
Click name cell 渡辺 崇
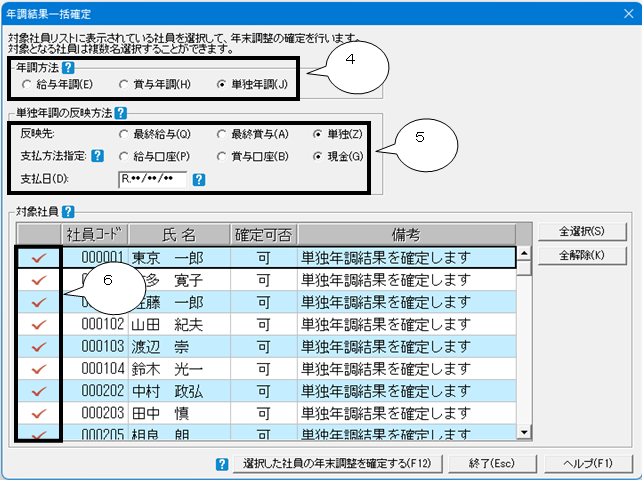click(179, 347)
